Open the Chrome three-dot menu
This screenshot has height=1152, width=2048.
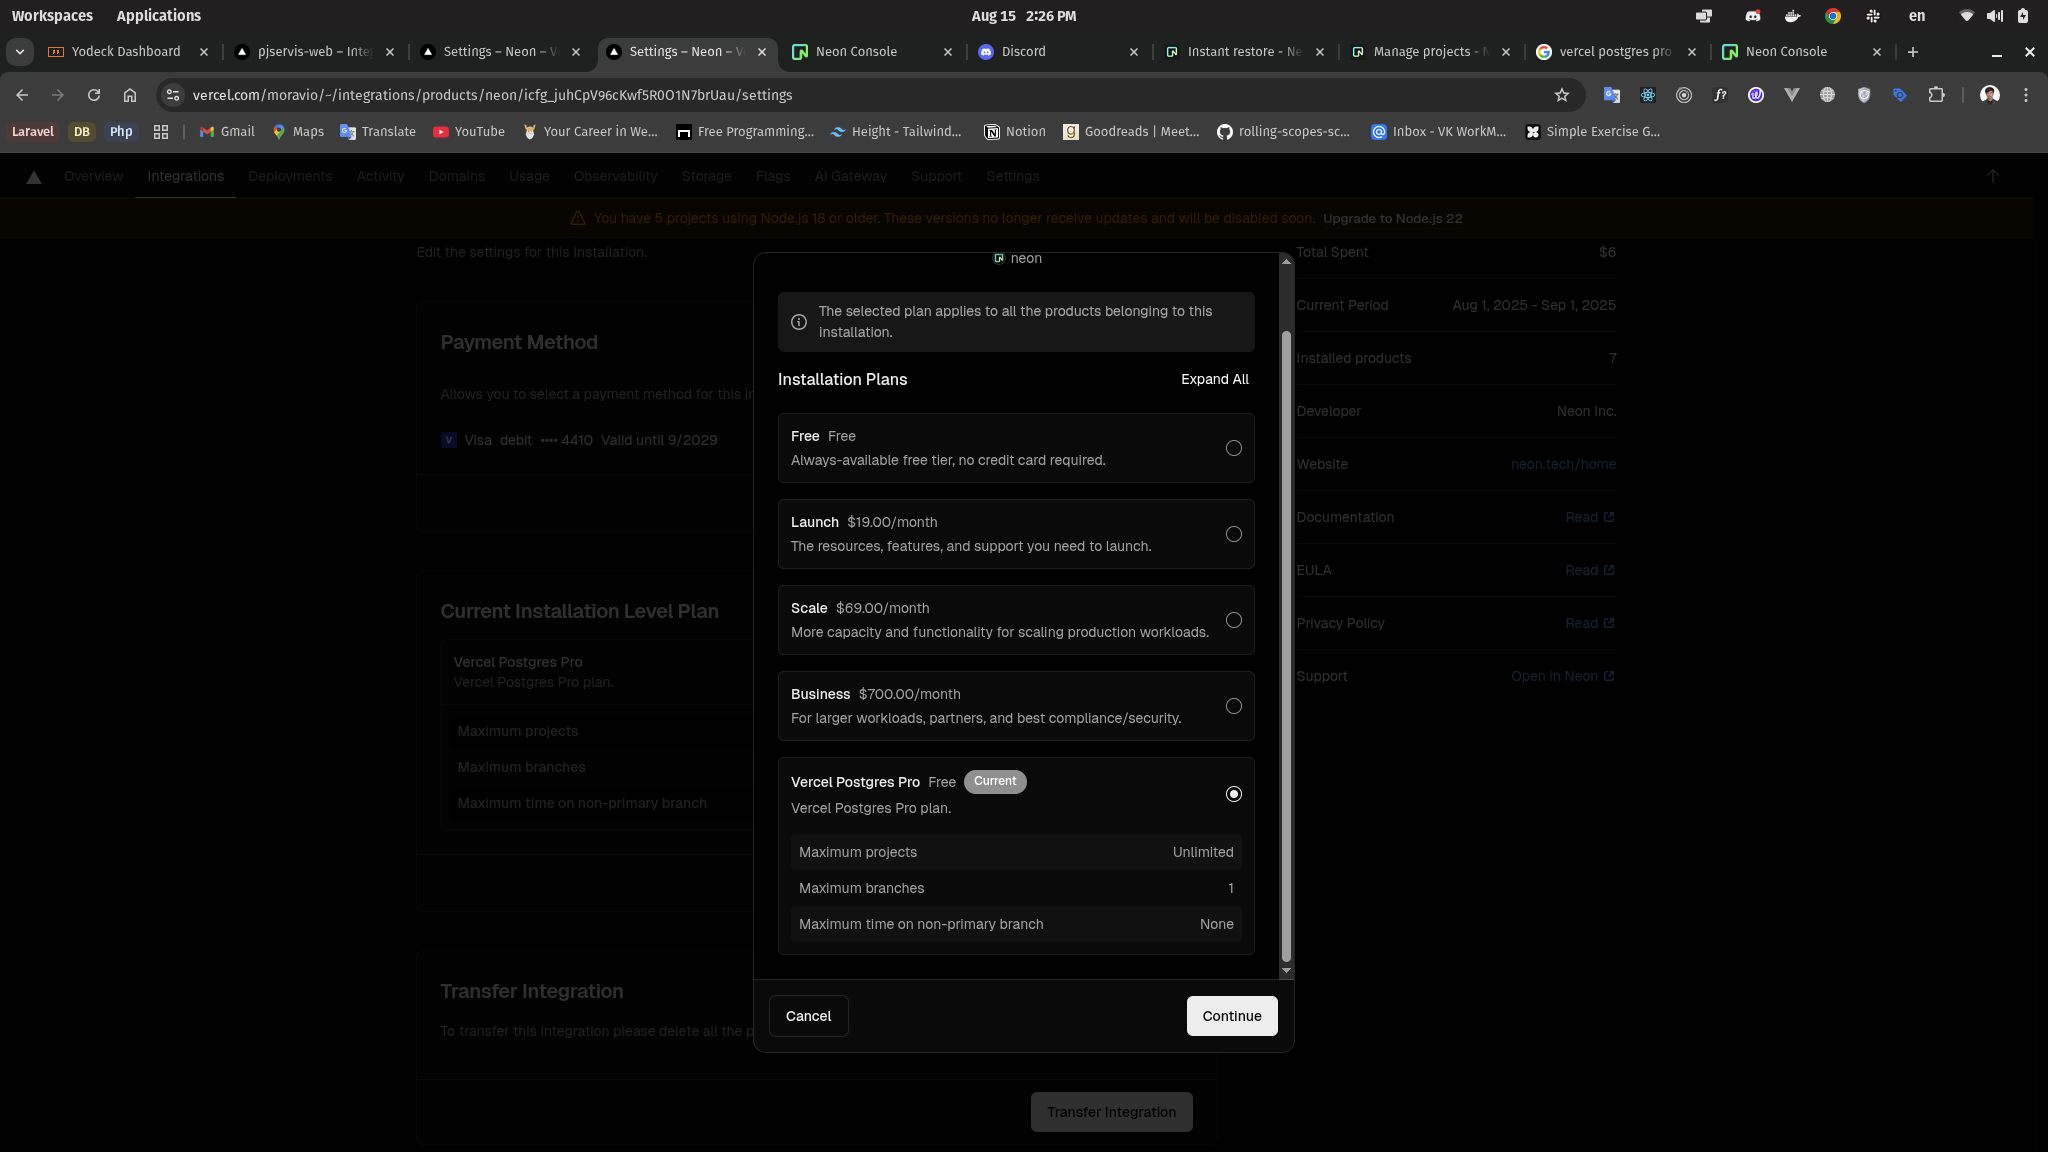click(x=2026, y=95)
